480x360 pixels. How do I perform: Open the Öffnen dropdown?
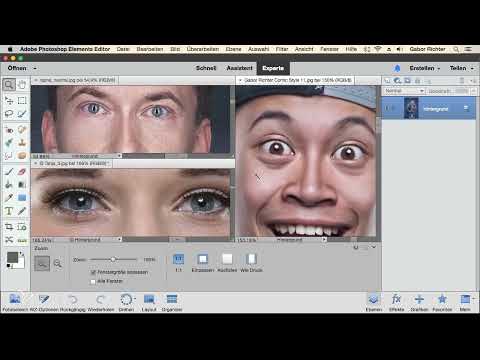point(35,68)
